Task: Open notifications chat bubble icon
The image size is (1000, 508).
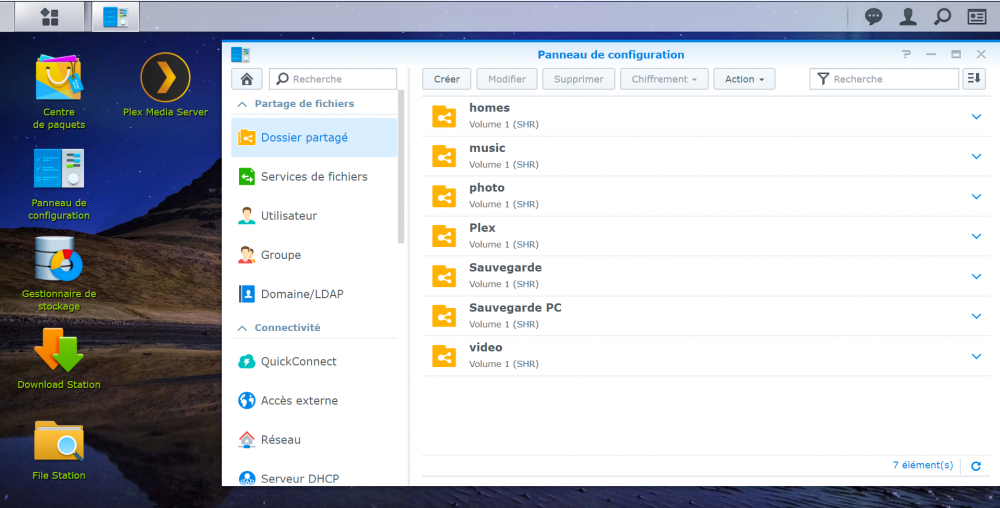Action: pos(873,17)
